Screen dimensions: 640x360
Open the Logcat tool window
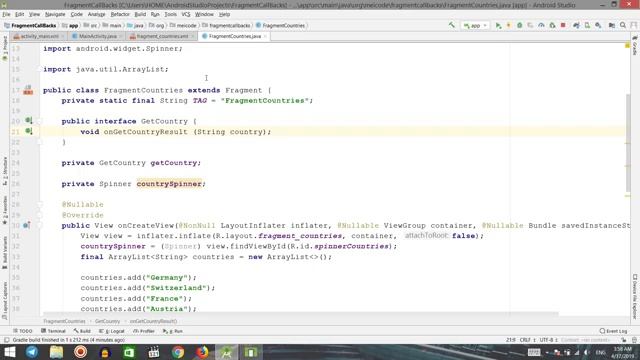pyautogui.click(x=112, y=331)
